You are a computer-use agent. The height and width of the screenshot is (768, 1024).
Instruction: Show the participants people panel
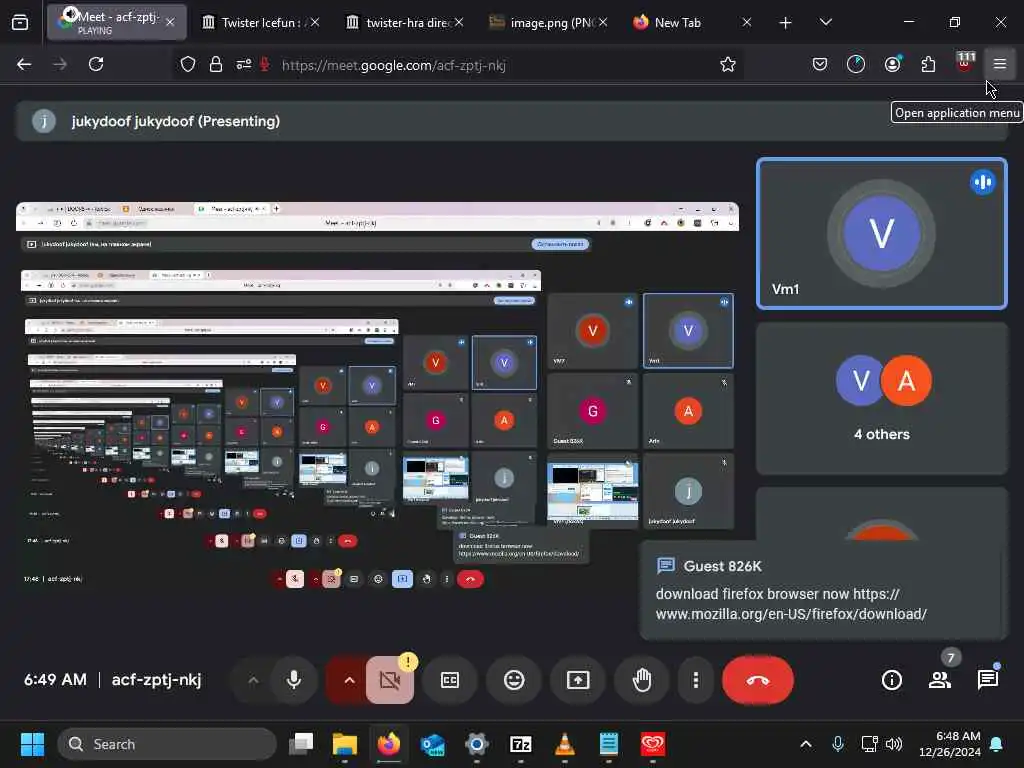click(x=940, y=680)
